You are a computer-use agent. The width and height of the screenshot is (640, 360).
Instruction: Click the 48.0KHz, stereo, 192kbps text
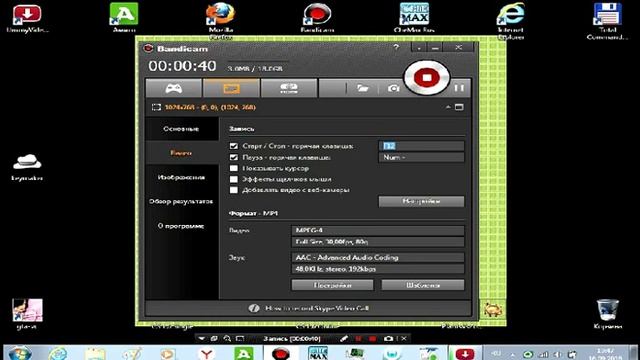[x=336, y=269]
